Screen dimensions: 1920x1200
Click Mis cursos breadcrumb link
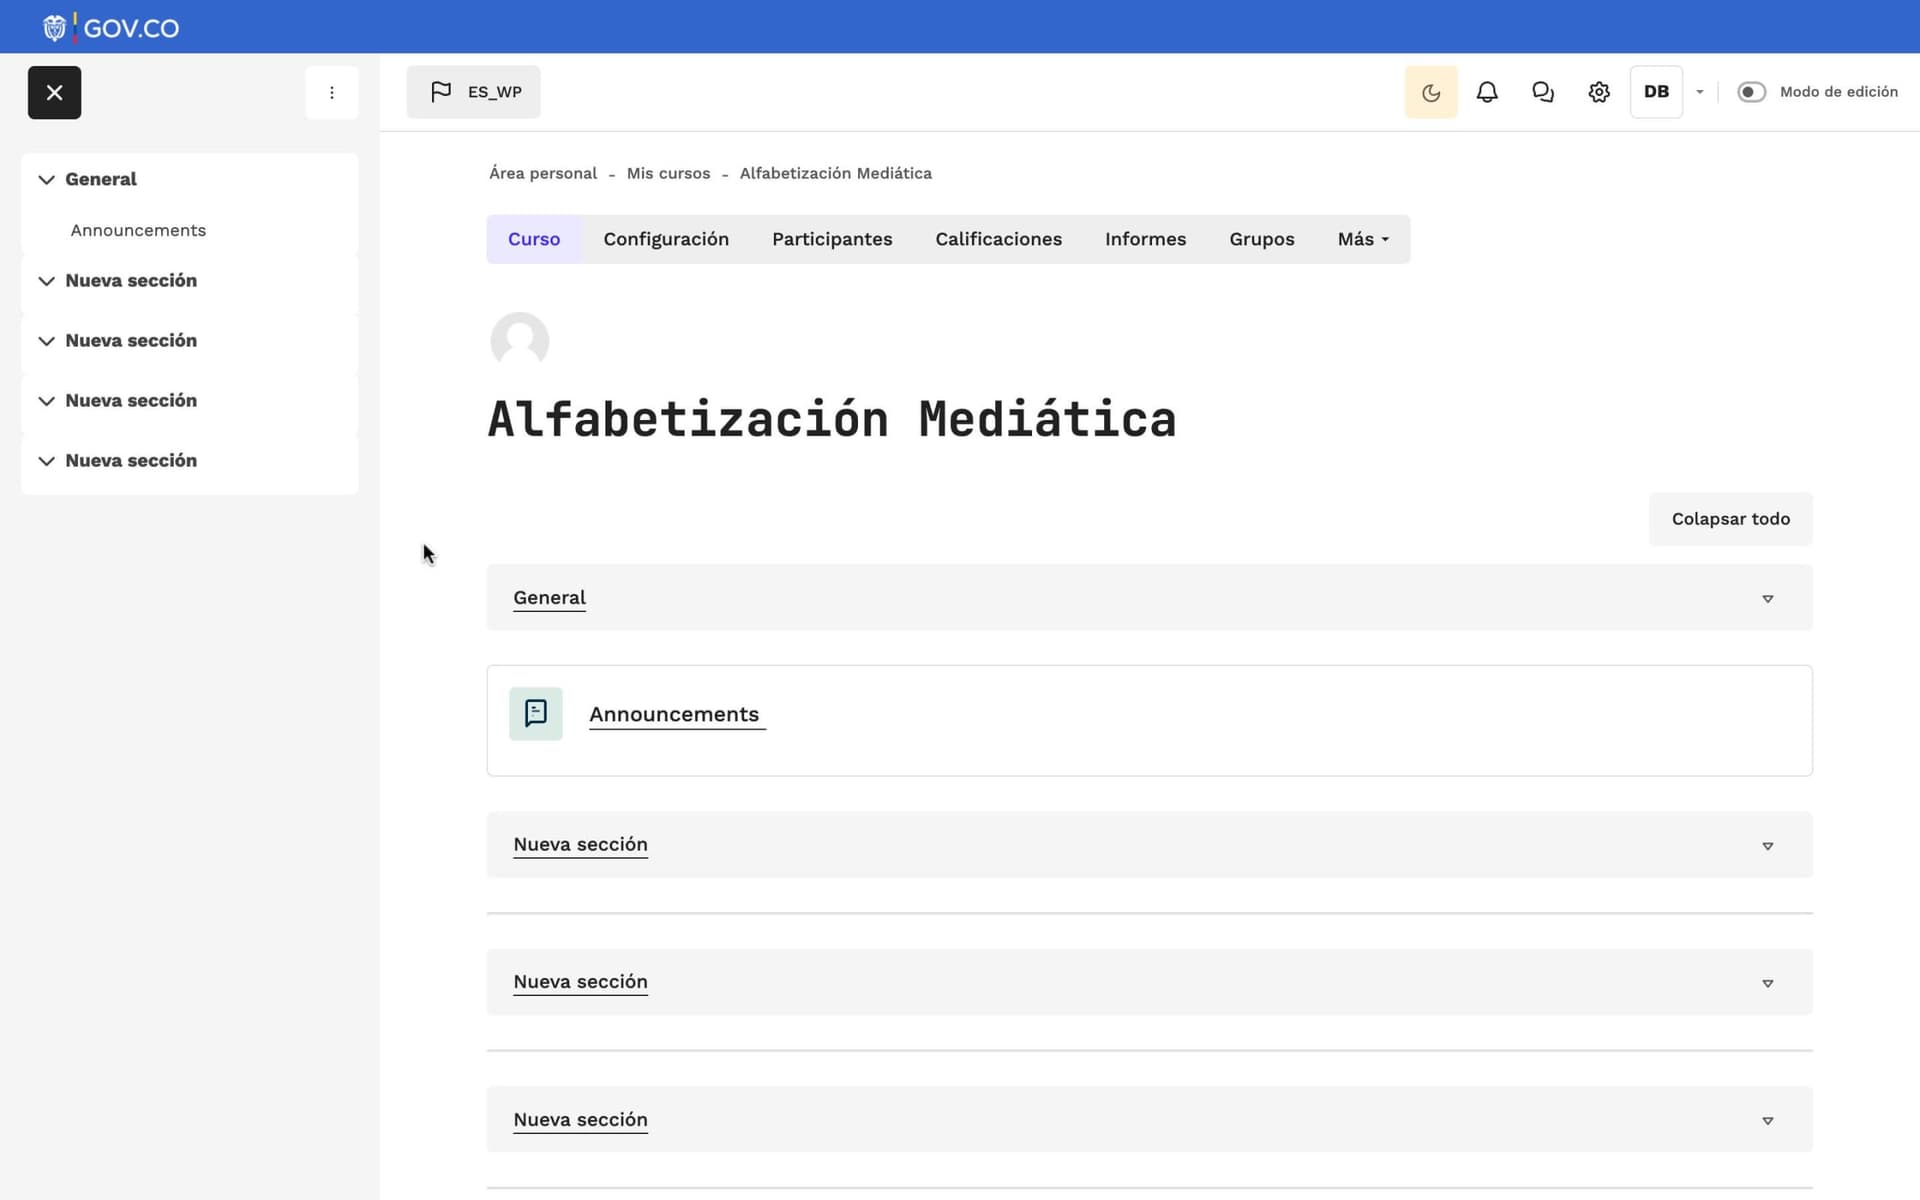[x=668, y=173]
